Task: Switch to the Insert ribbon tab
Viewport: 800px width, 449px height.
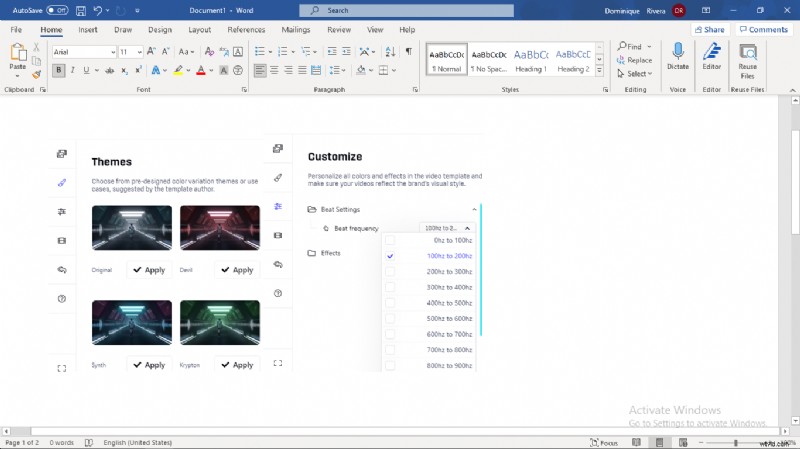Action: tap(88, 30)
